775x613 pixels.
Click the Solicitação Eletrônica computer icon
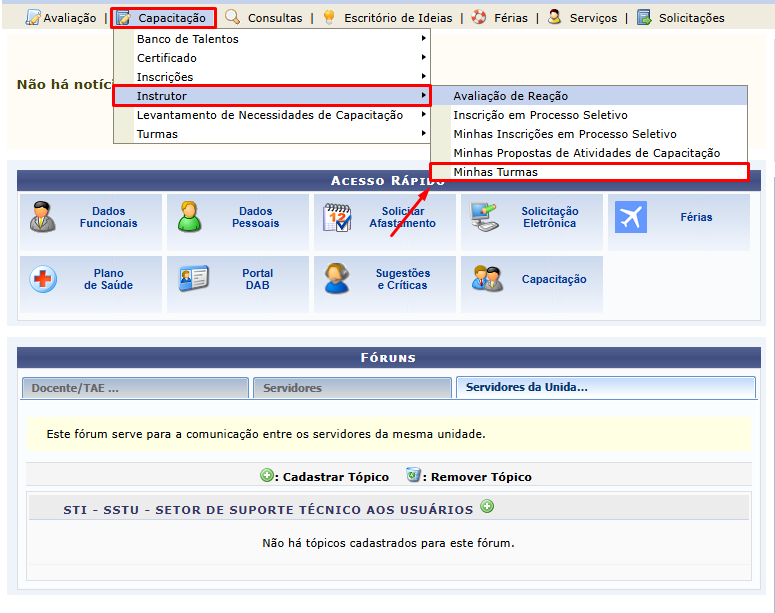483,217
